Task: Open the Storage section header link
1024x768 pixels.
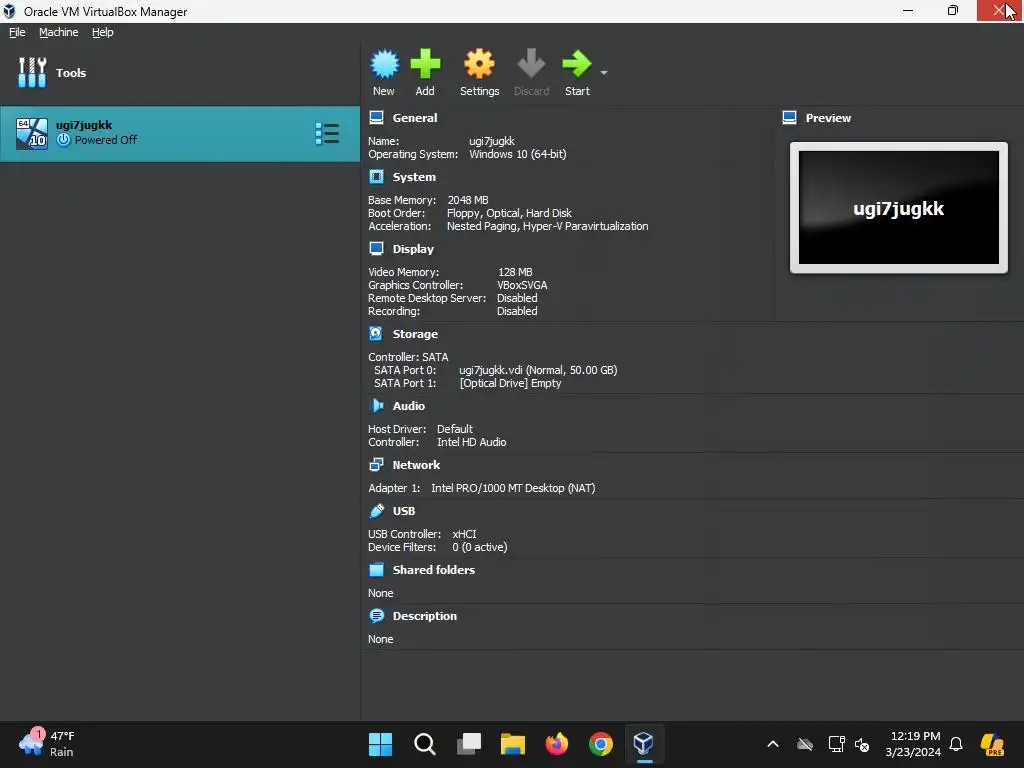Action: click(x=415, y=334)
